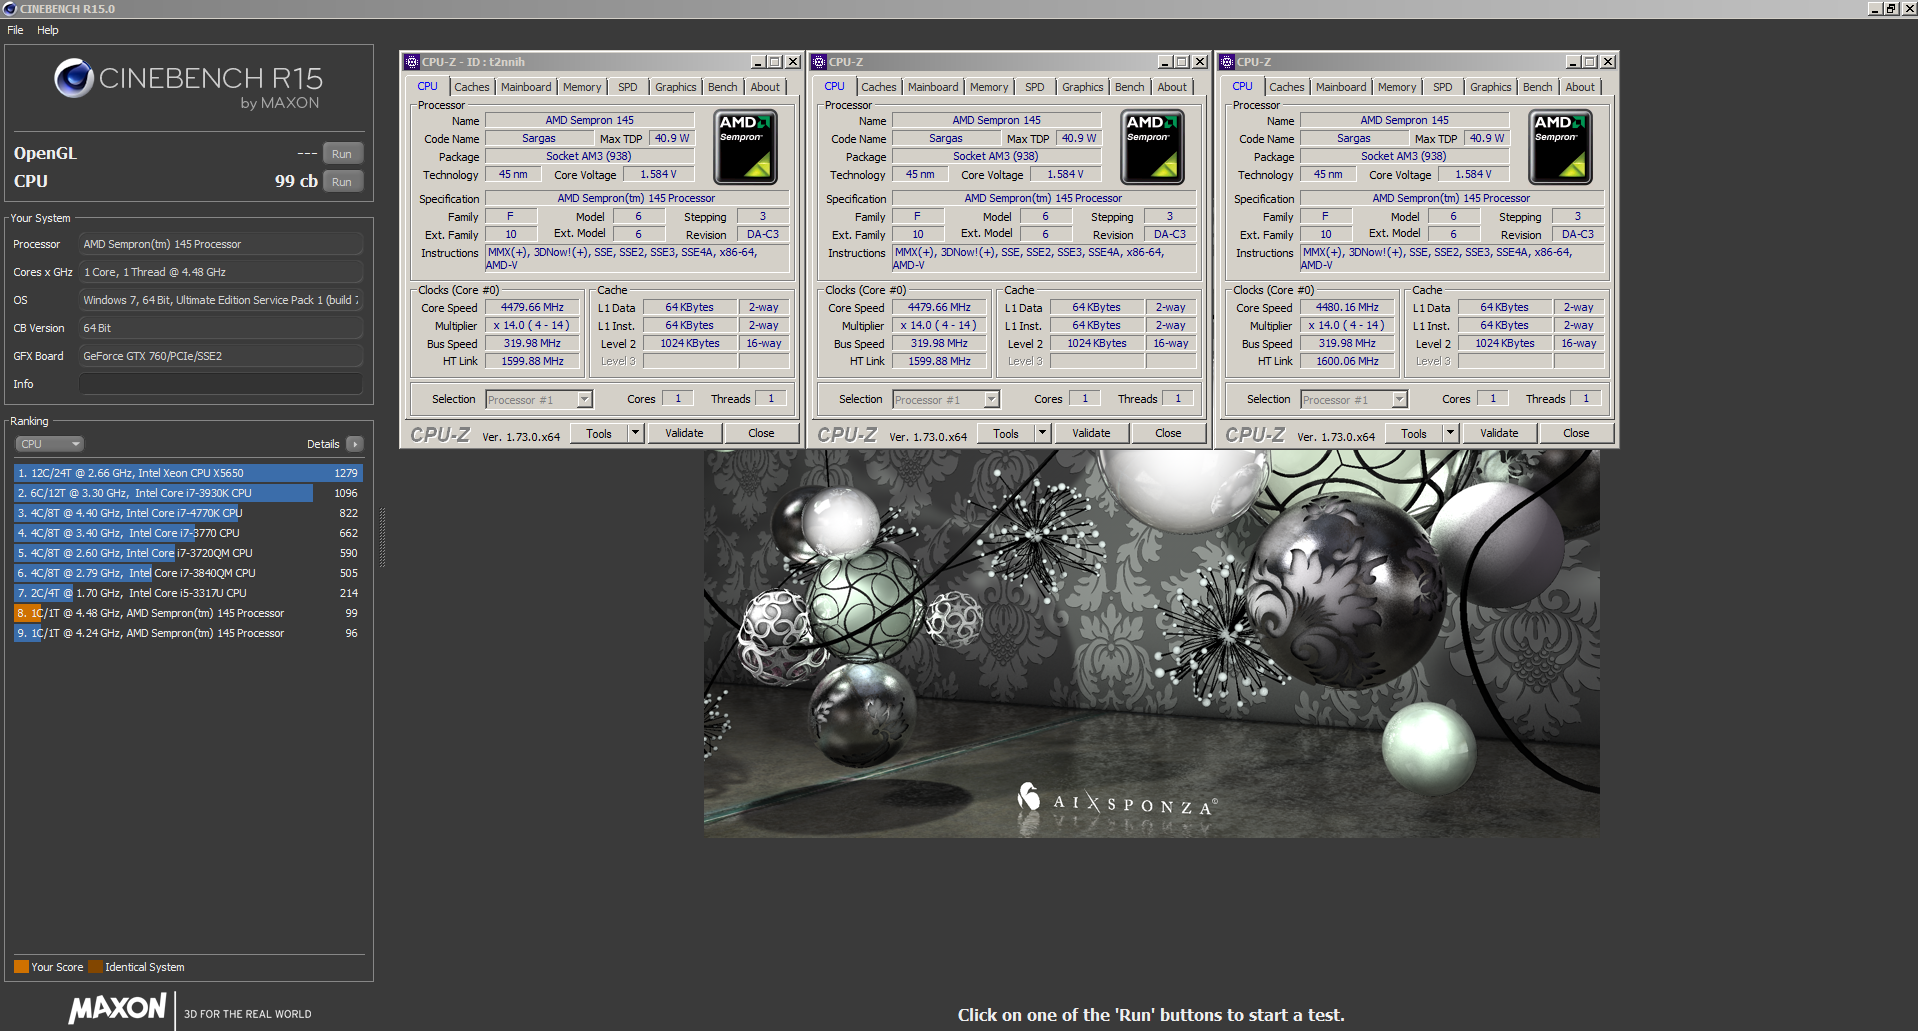Click the AMD Sempron logo in third CPU-Z

point(1561,148)
